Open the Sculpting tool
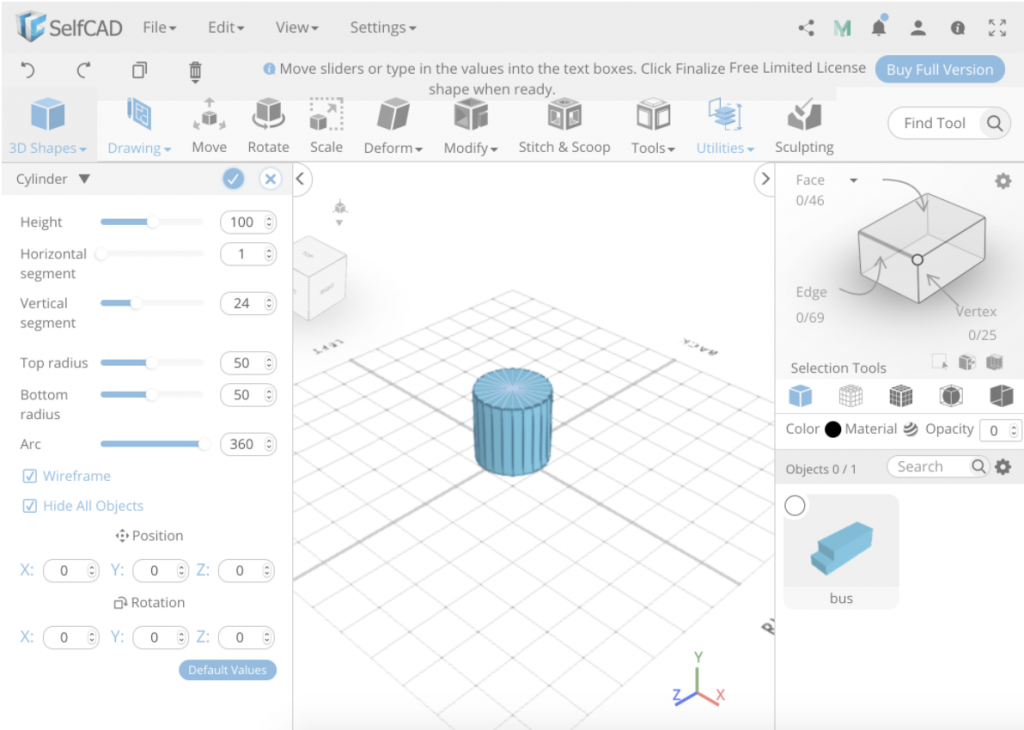This screenshot has width=1024, height=730. 803,125
